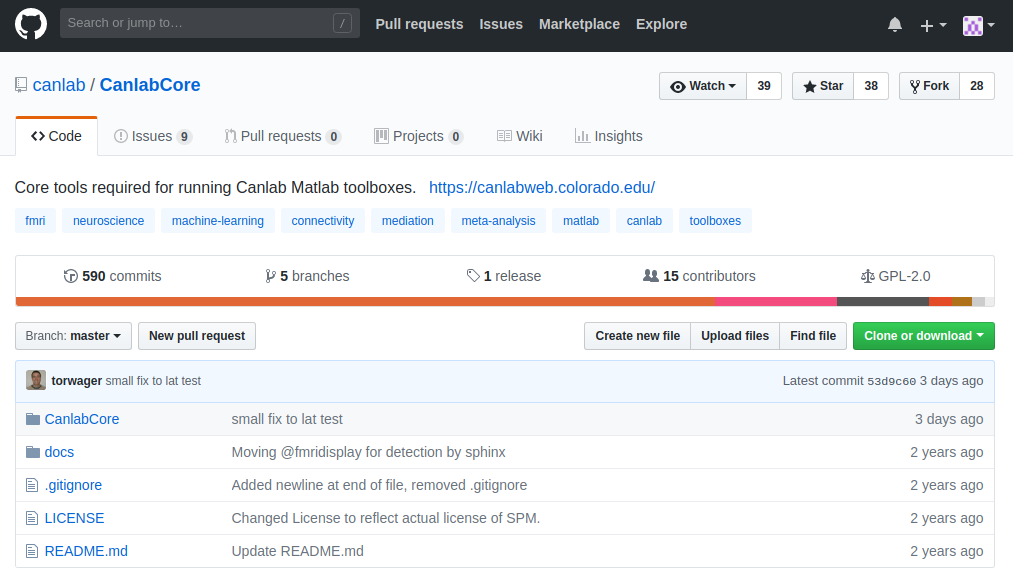
Task: View the 28 forks count
Action: [x=977, y=86]
